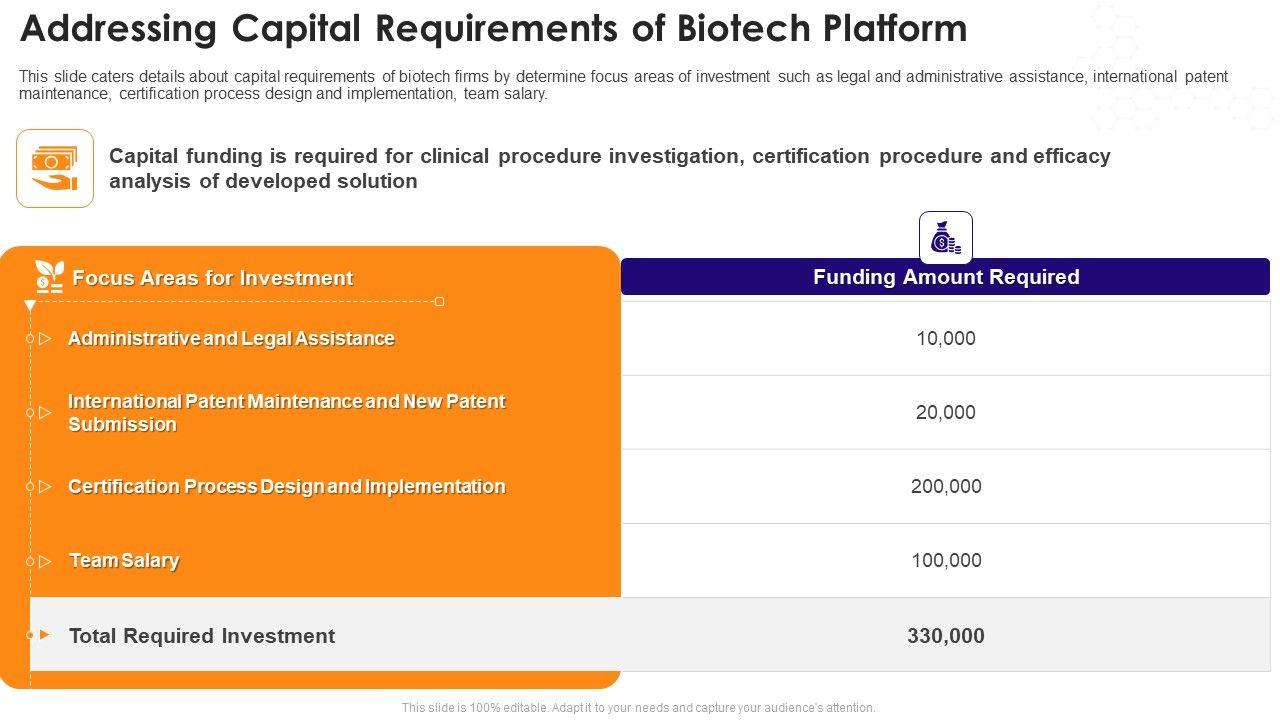The height and width of the screenshot is (720, 1280).
Task: Click the Certification Process Design and Implementation text
Action: (286, 487)
